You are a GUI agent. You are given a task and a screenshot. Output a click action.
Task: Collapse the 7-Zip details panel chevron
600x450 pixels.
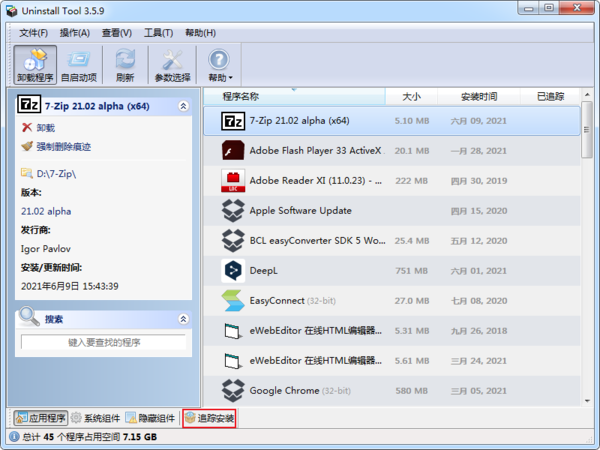click(x=183, y=106)
